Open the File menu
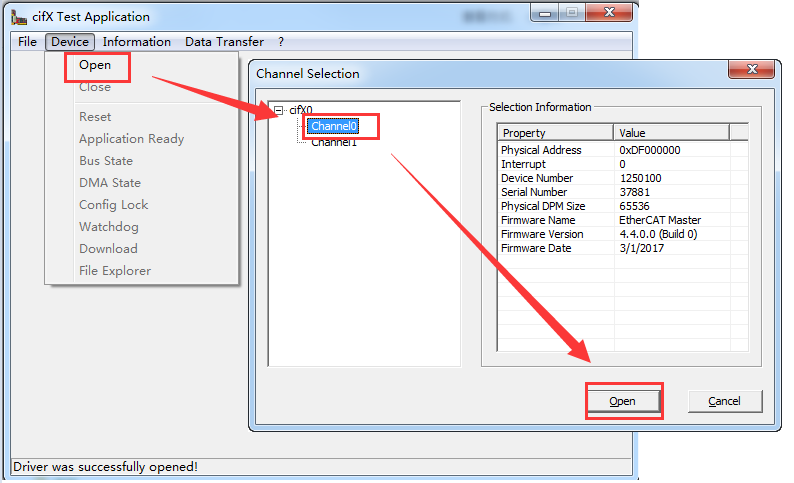This screenshot has height=483, width=794. coord(27,42)
